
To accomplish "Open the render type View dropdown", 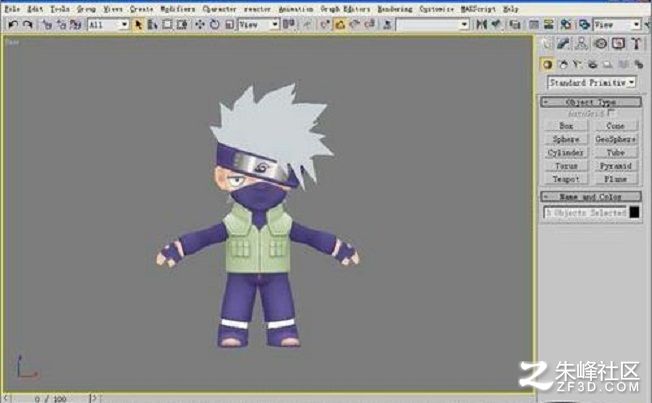I will point(617,25).
